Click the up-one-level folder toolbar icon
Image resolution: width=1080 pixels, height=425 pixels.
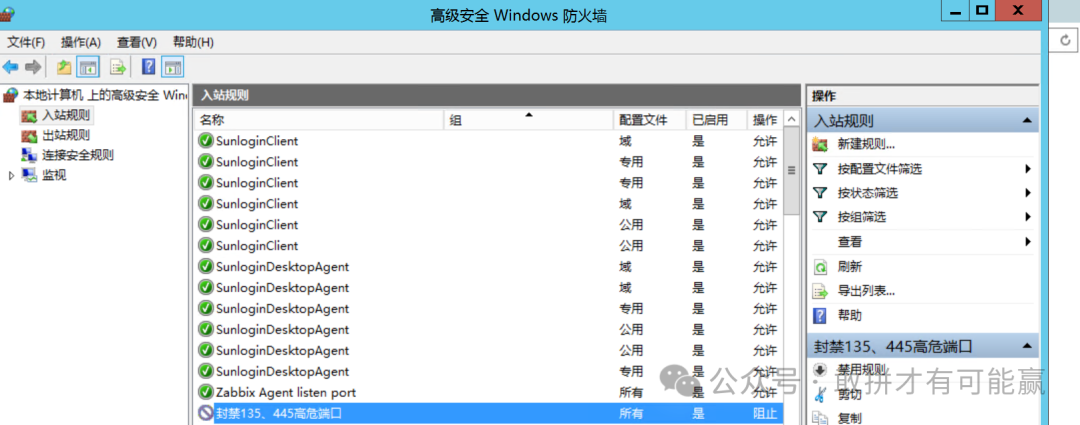64,67
